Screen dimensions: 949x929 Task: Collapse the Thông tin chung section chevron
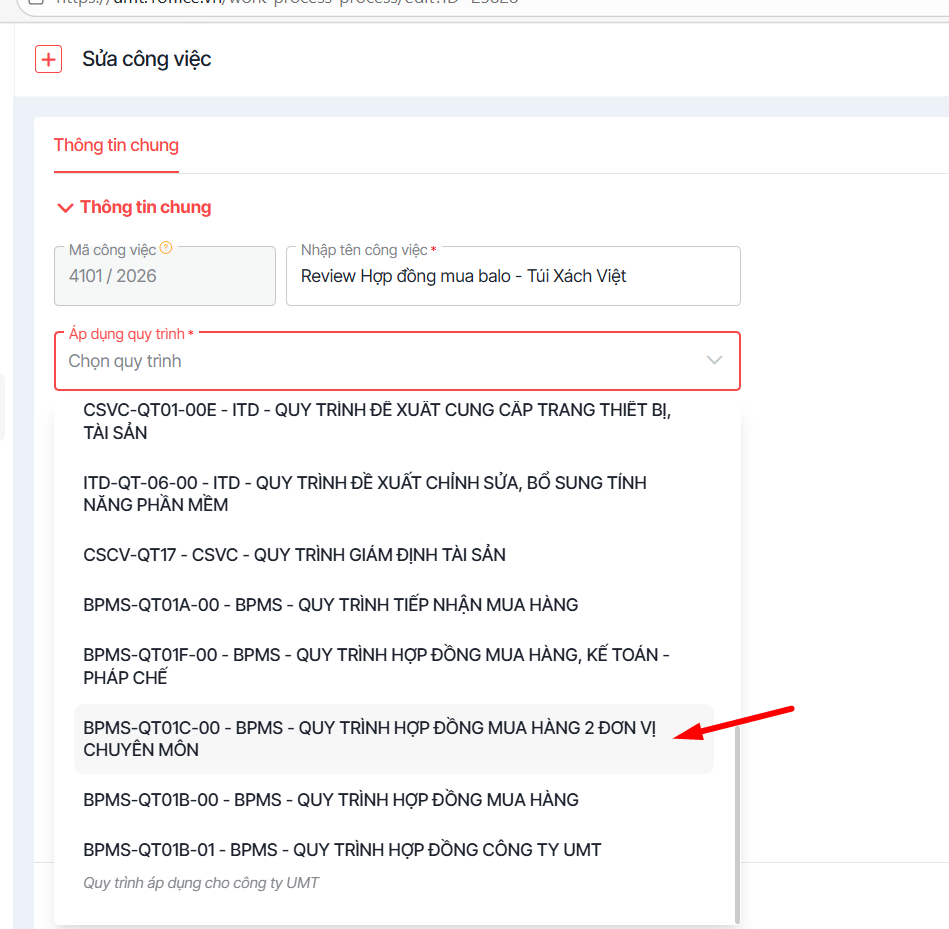[x=66, y=208]
